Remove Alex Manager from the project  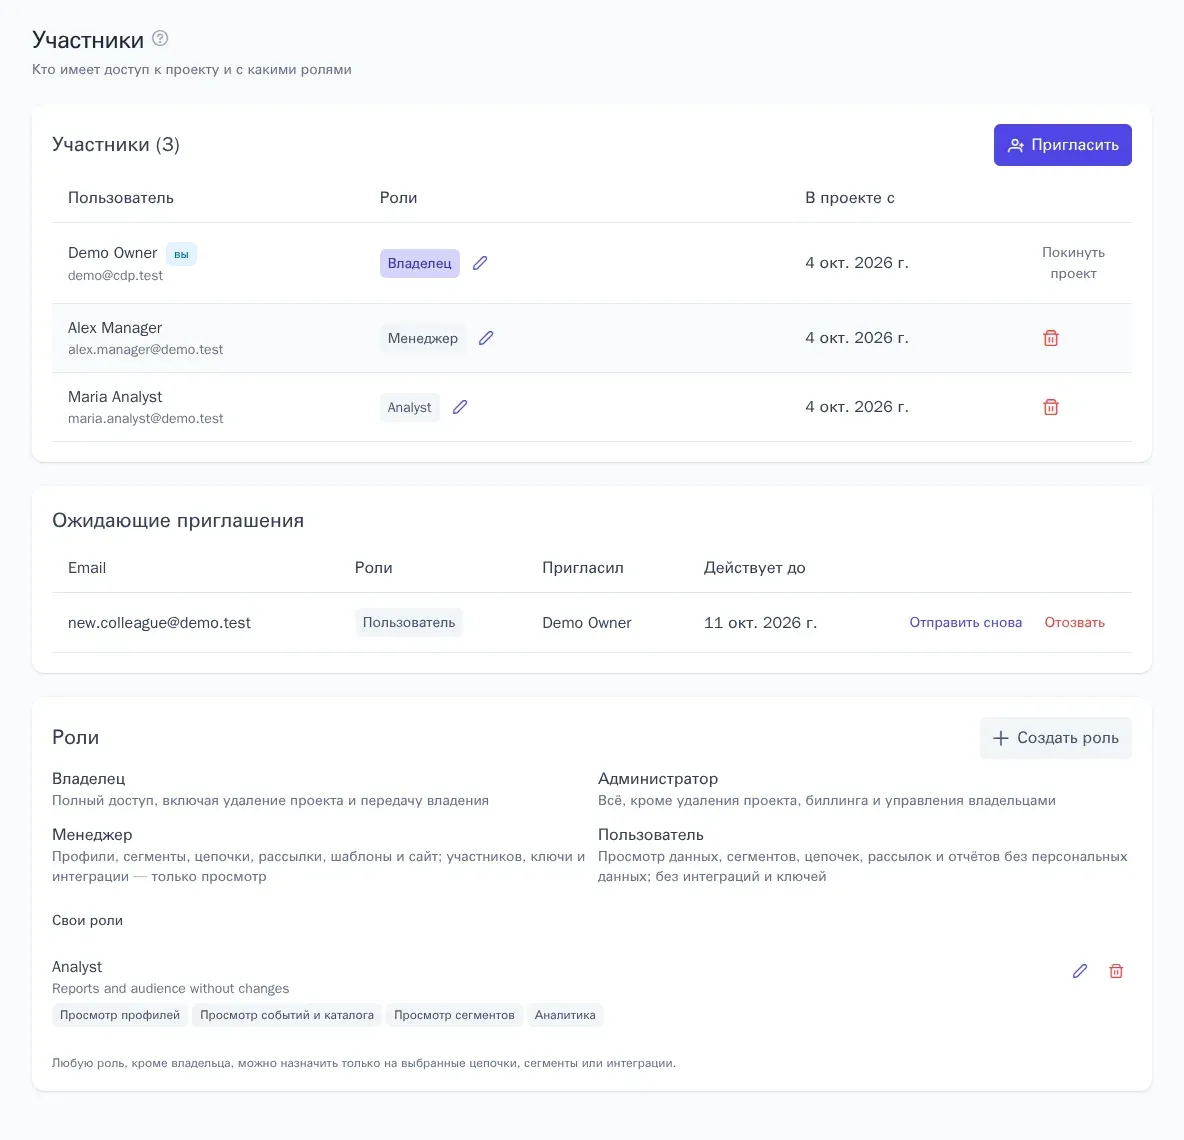[x=1050, y=337]
